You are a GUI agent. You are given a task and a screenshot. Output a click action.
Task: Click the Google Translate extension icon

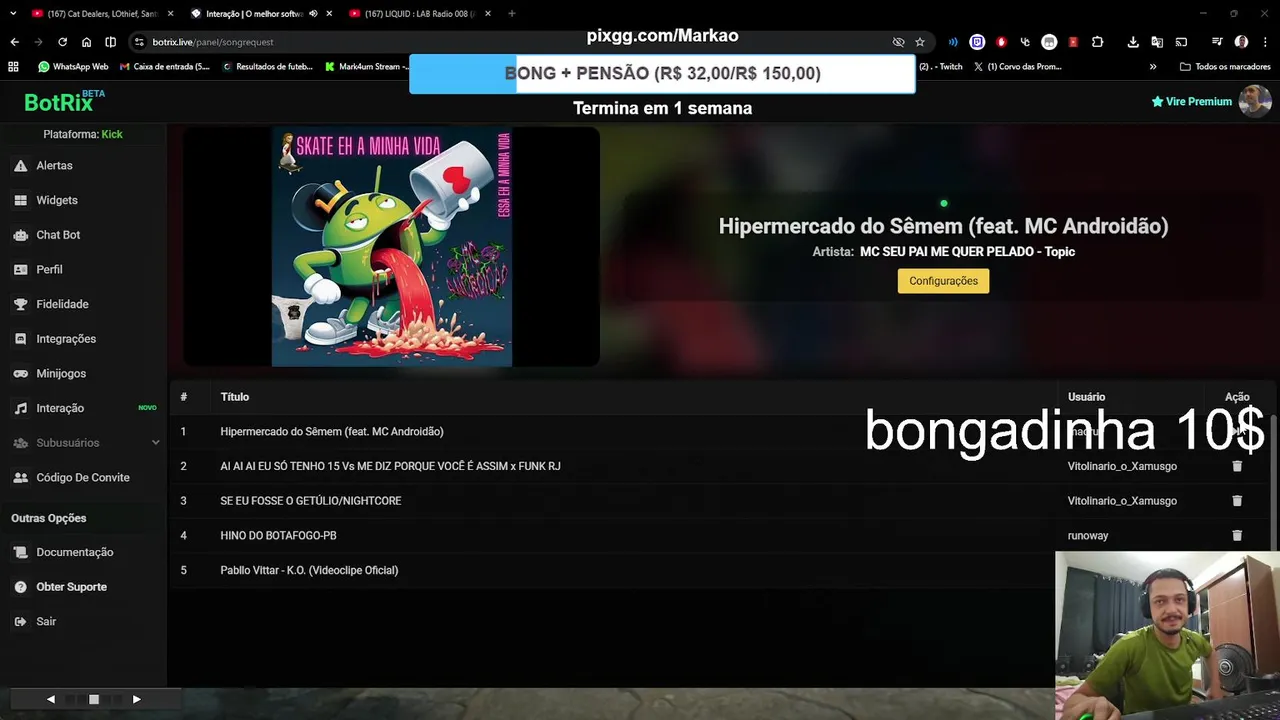[1157, 42]
